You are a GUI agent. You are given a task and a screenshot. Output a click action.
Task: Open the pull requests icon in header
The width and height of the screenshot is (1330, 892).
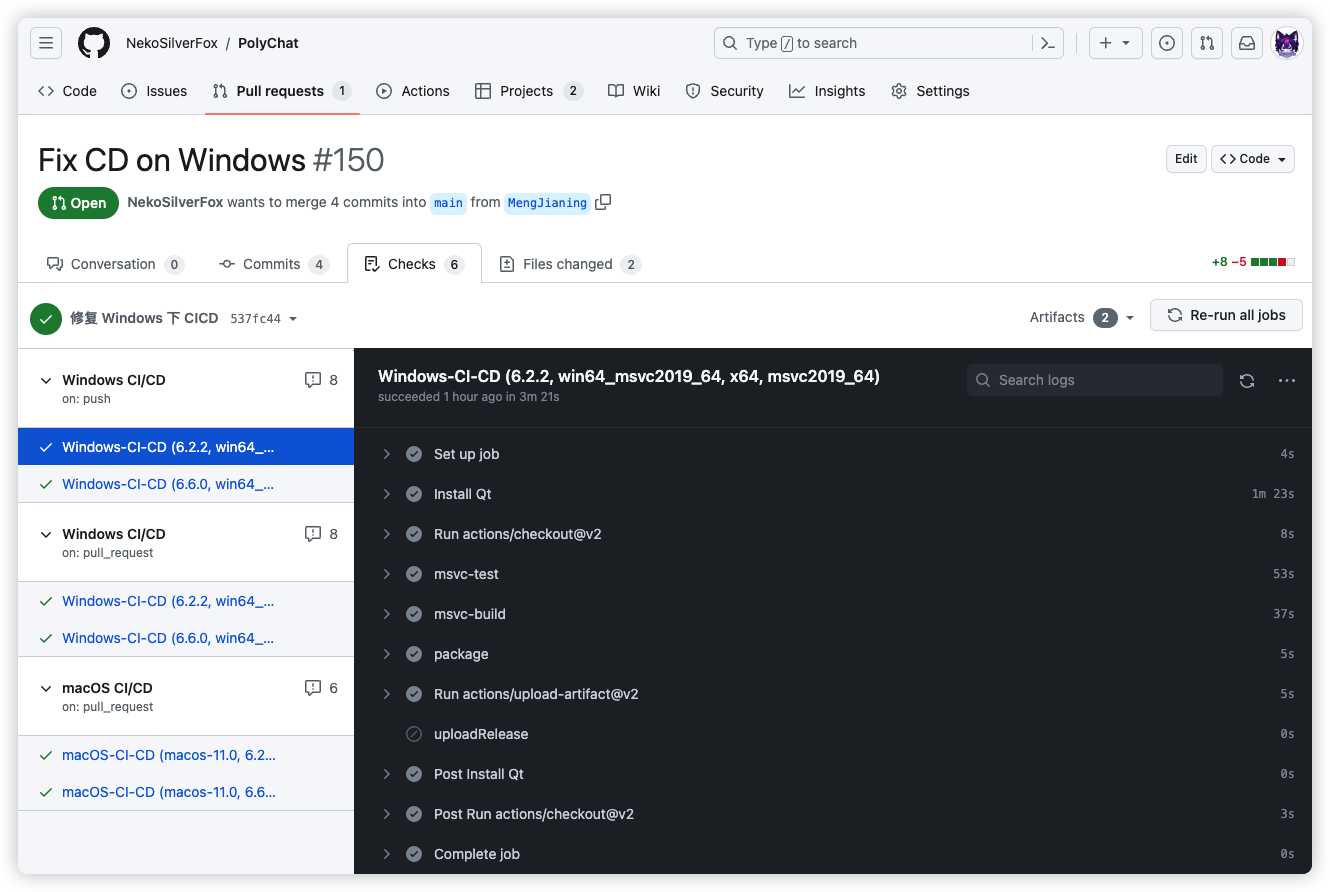coord(1207,43)
